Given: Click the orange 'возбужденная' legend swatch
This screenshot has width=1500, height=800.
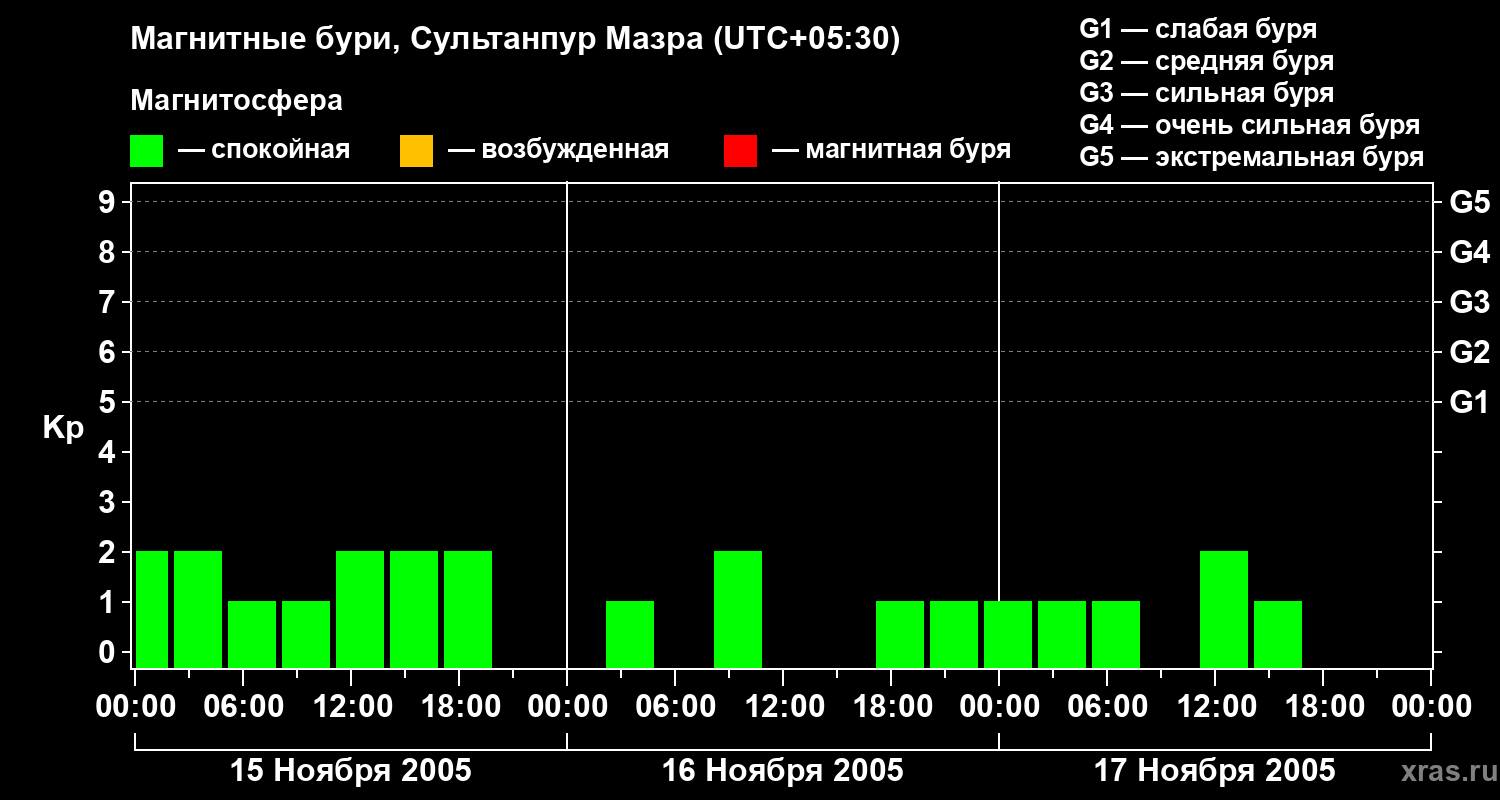Looking at the screenshot, I should click(416, 151).
